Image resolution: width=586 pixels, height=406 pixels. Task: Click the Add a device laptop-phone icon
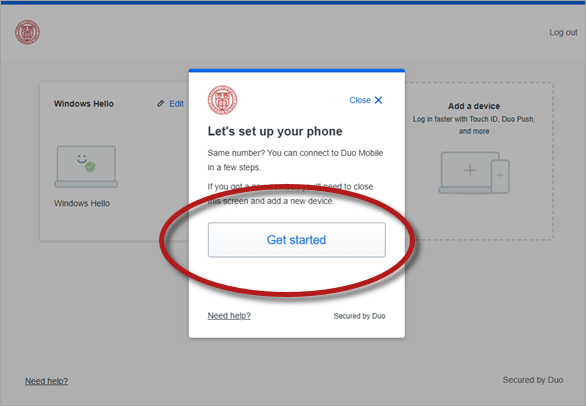pyautogui.click(x=474, y=172)
